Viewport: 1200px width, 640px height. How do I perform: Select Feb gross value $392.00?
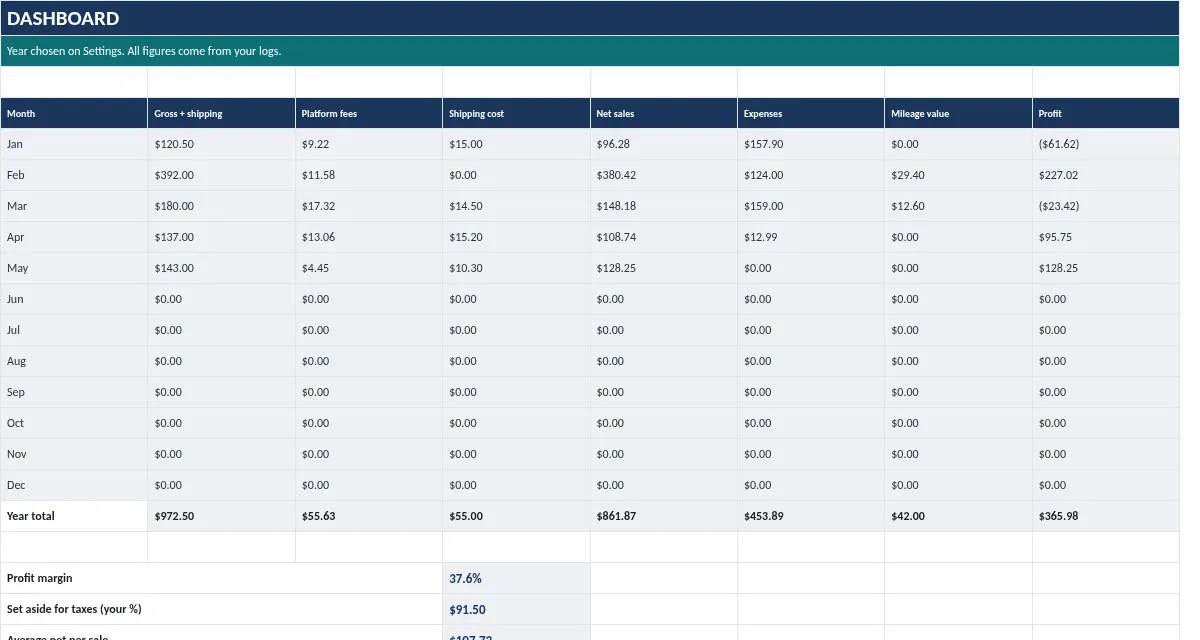pyautogui.click(x=221, y=175)
